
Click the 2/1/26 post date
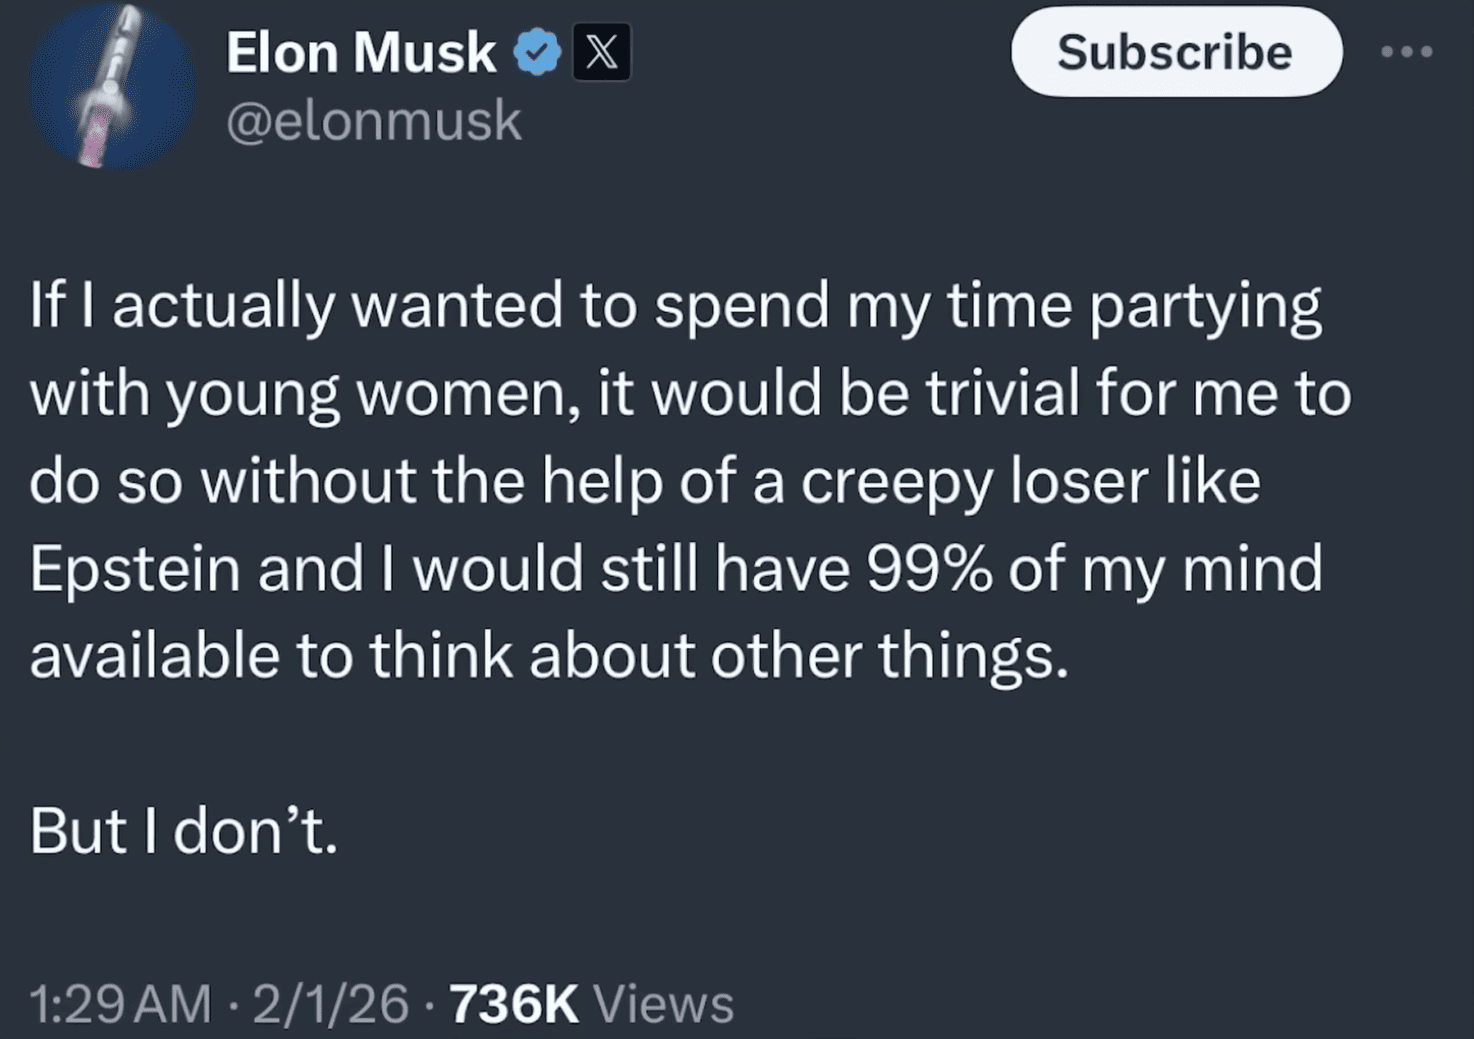pyautogui.click(x=330, y=1003)
